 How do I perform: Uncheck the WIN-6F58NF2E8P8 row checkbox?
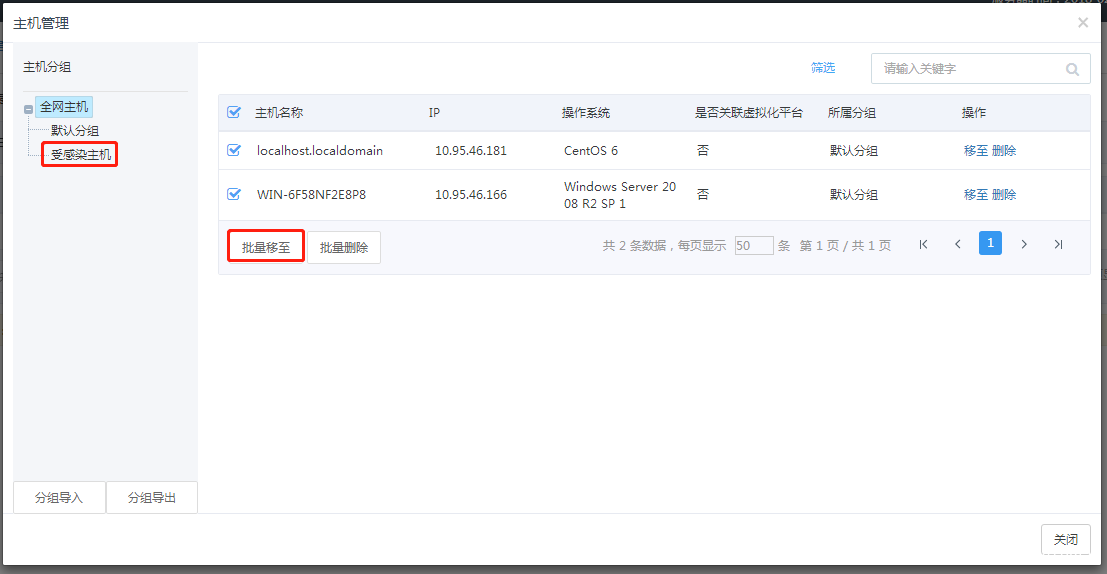(x=234, y=194)
